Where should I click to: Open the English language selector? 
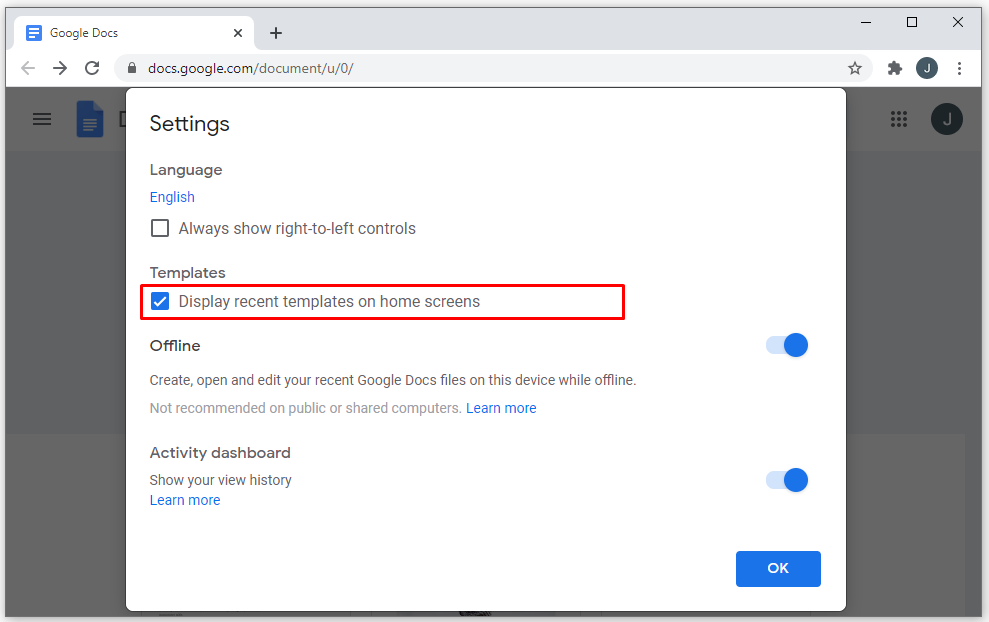[172, 197]
